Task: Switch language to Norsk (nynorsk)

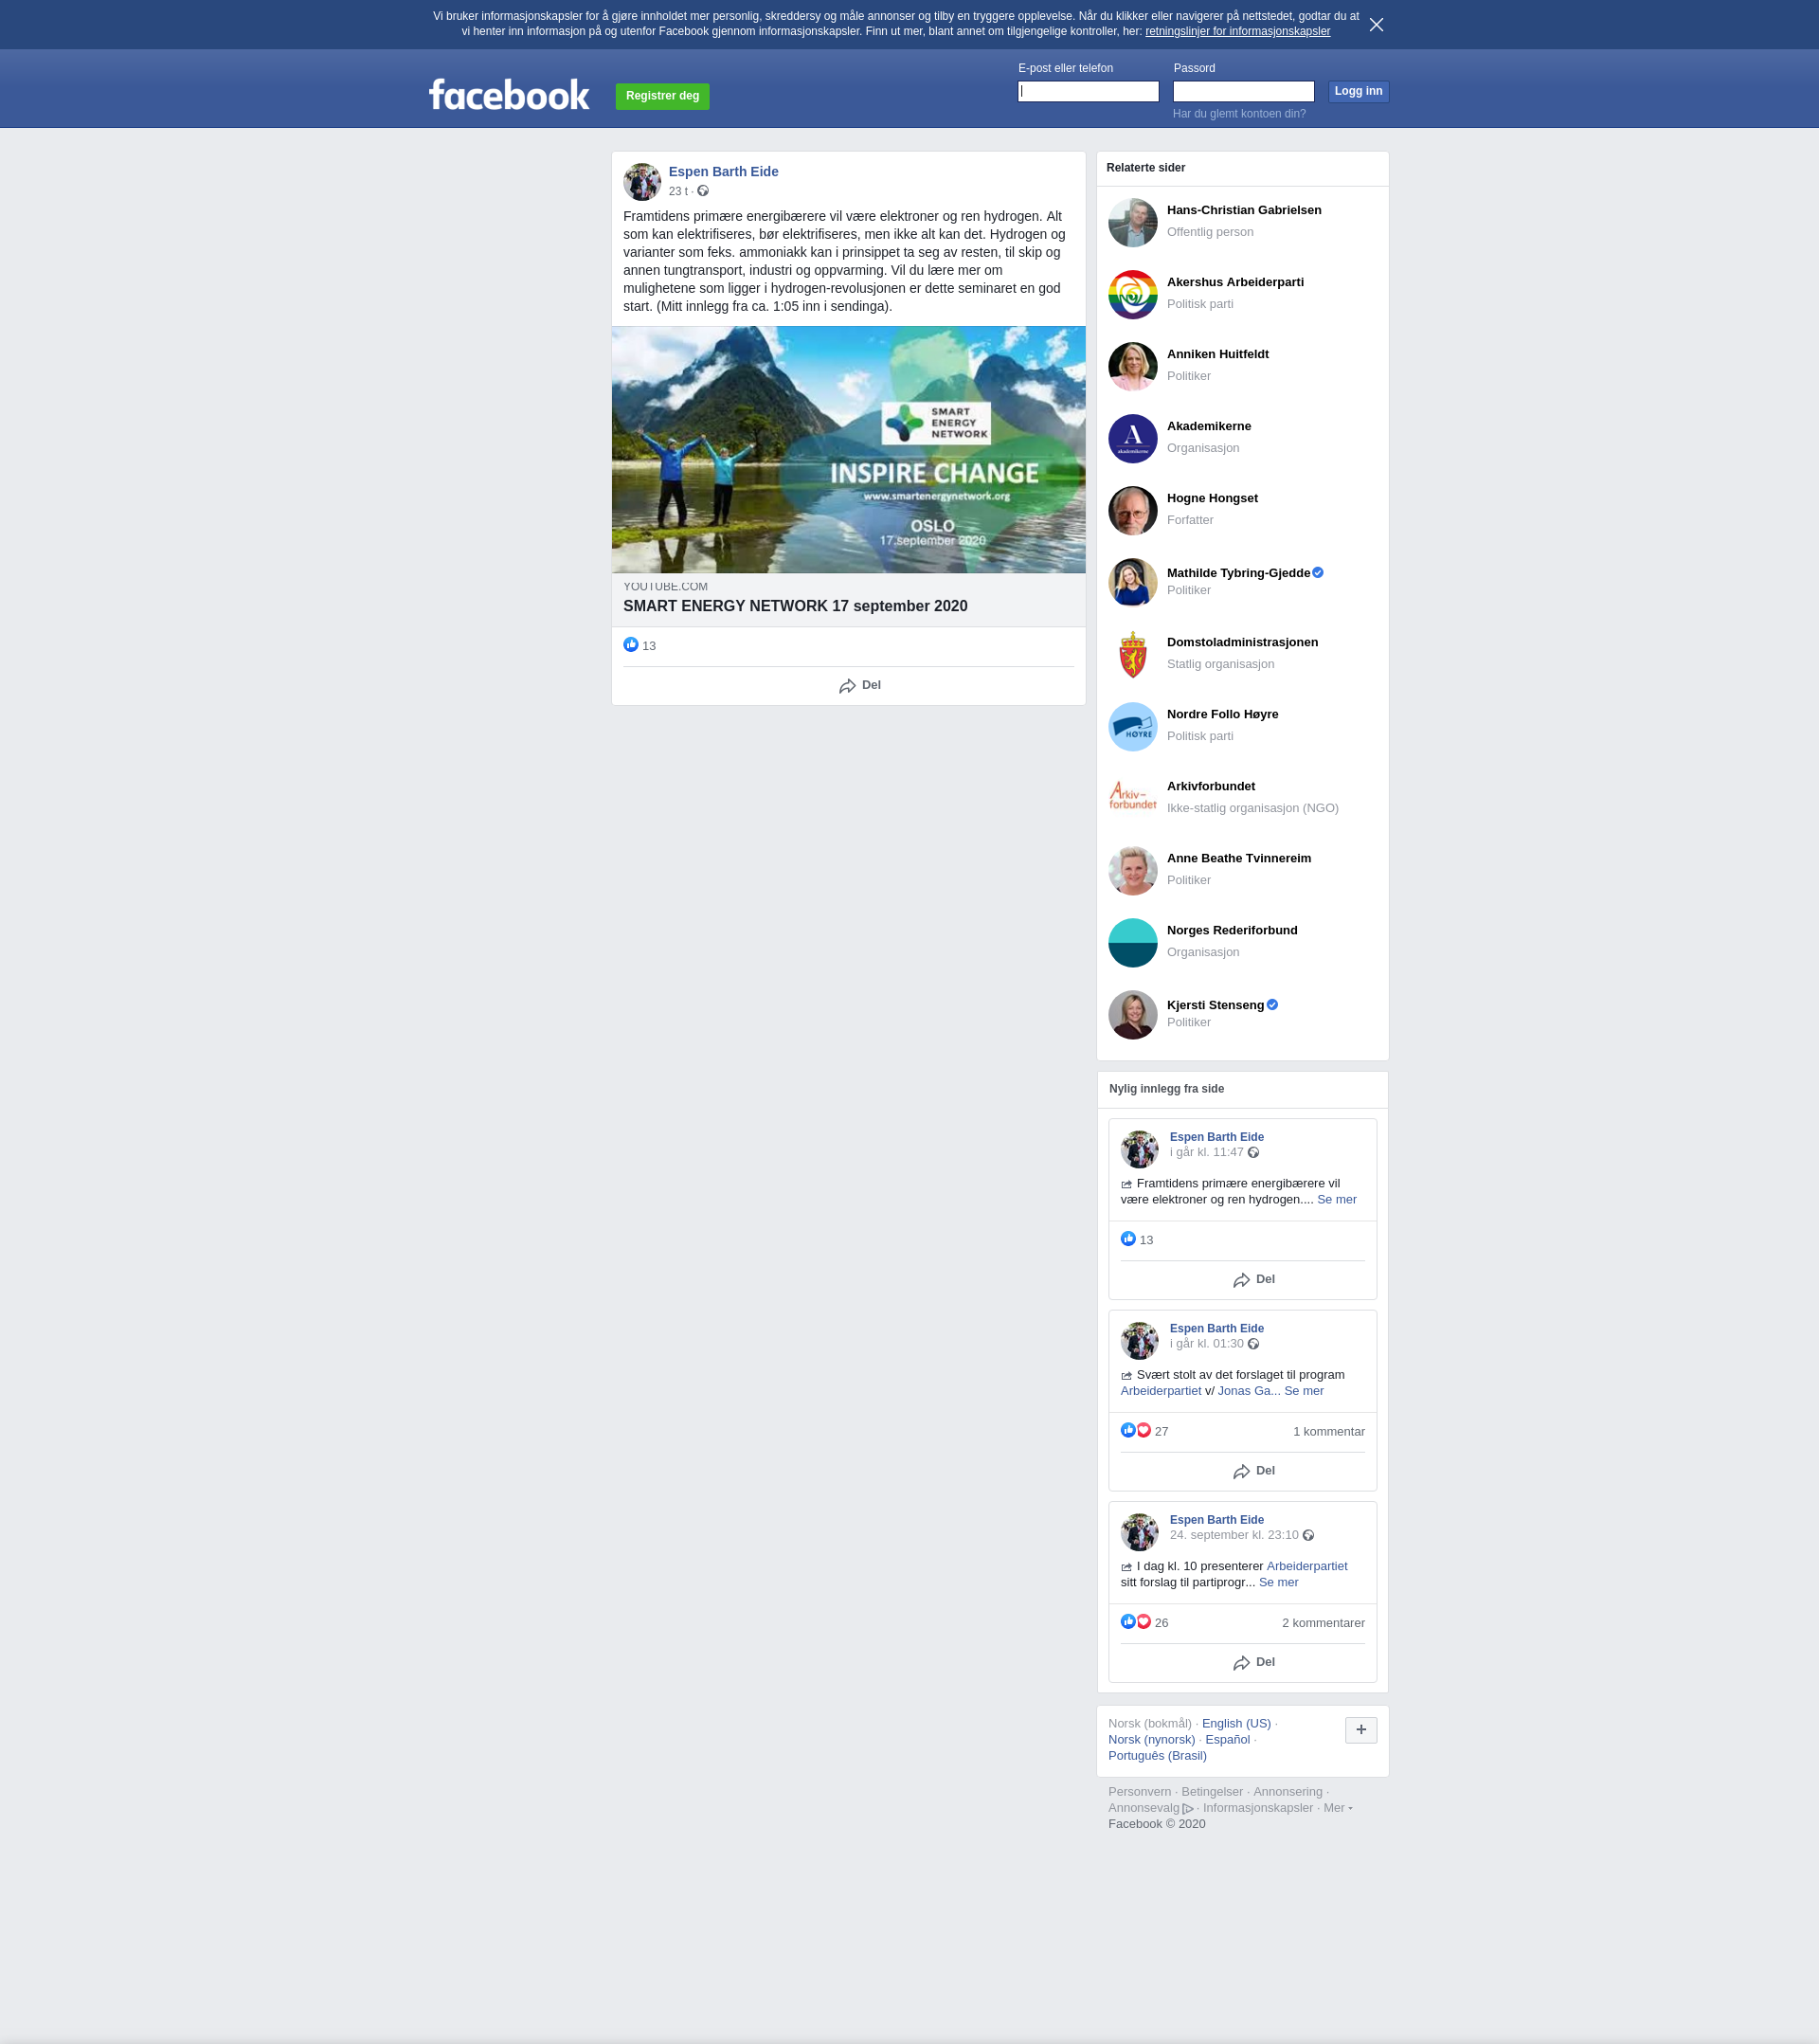Action: pyautogui.click(x=1151, y=1740)
